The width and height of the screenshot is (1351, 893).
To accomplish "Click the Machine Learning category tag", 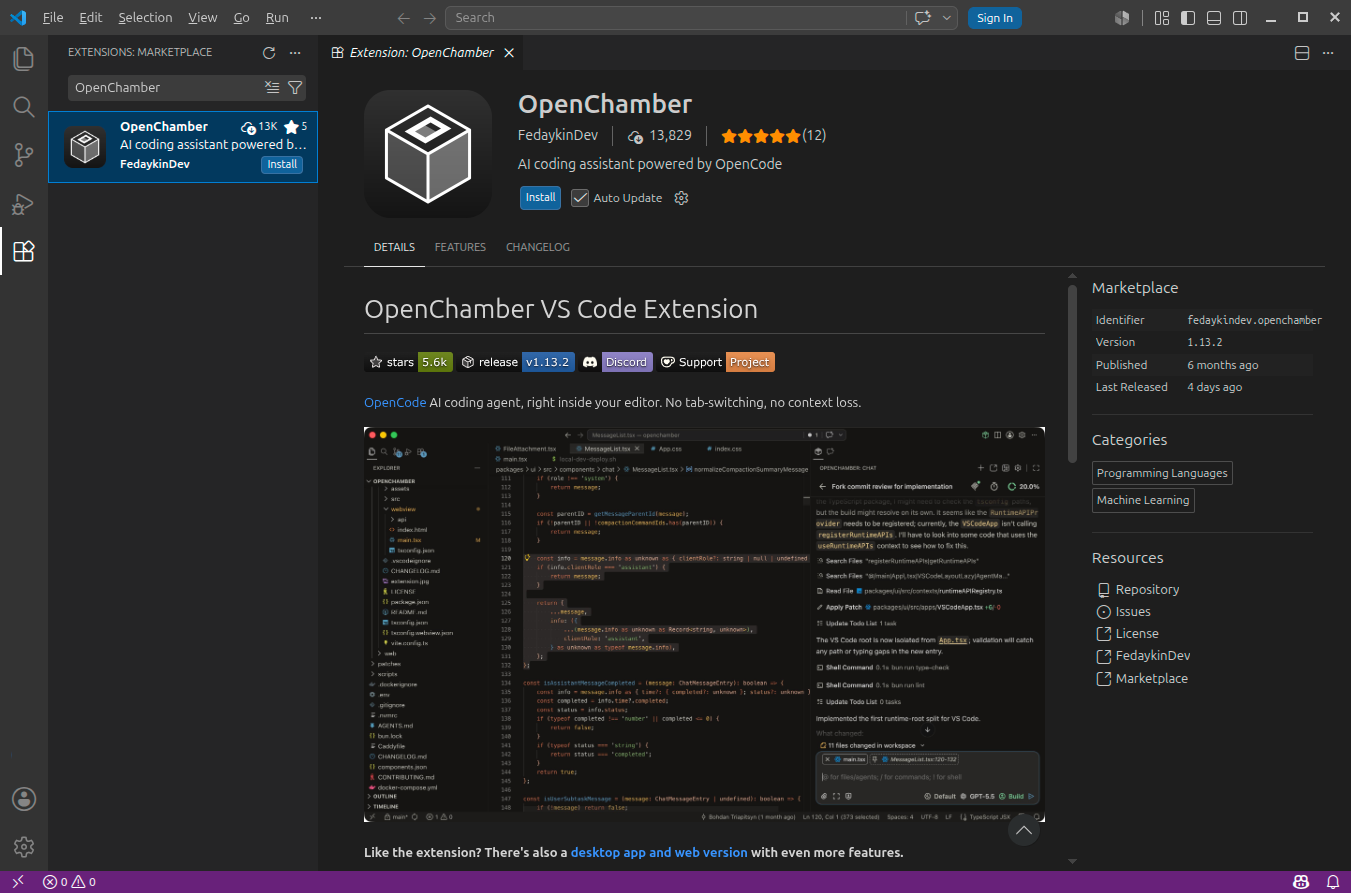I will 1143,500.
